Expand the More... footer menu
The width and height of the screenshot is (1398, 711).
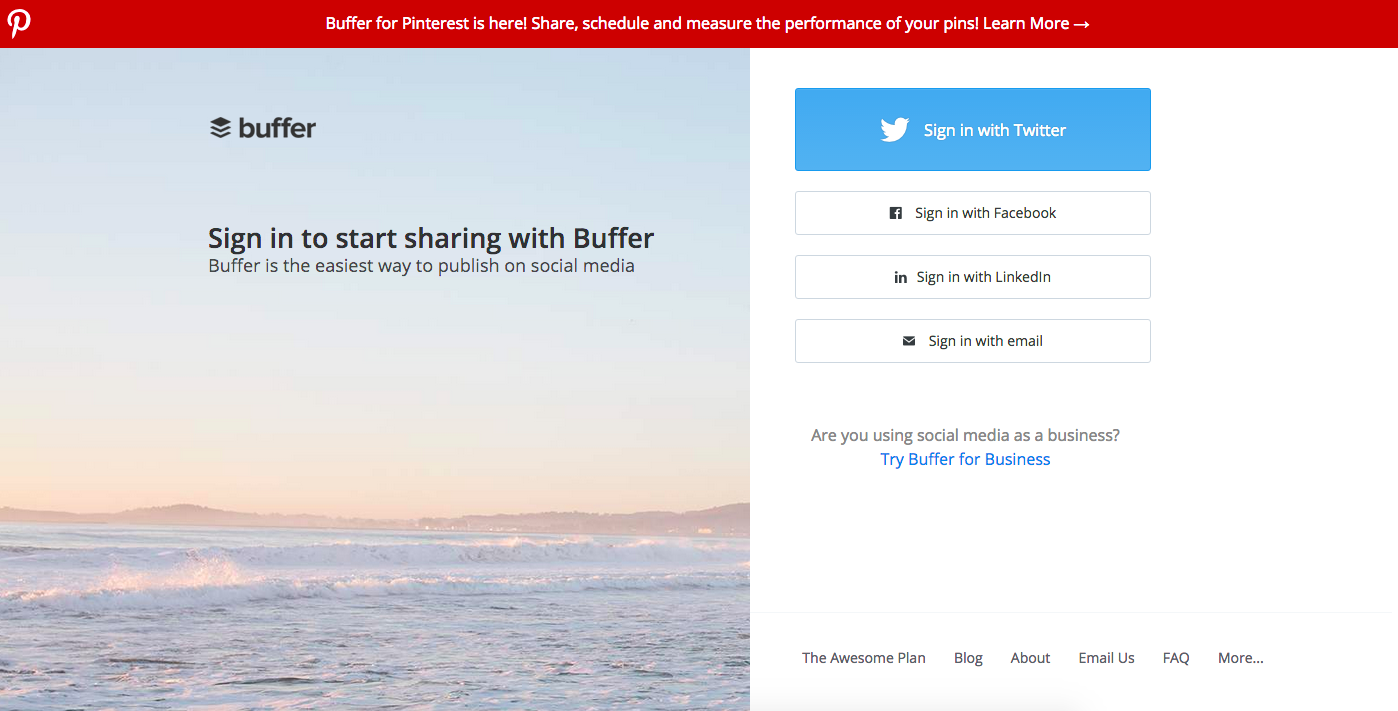[1240, 658]
